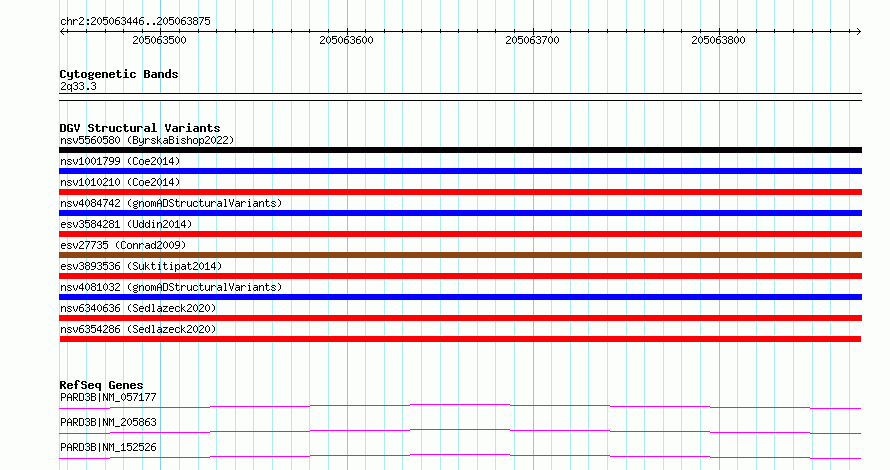890x470 pixels.
Task: Open the esv27735 (Conrad2009) label
Action: click(123, 245)
